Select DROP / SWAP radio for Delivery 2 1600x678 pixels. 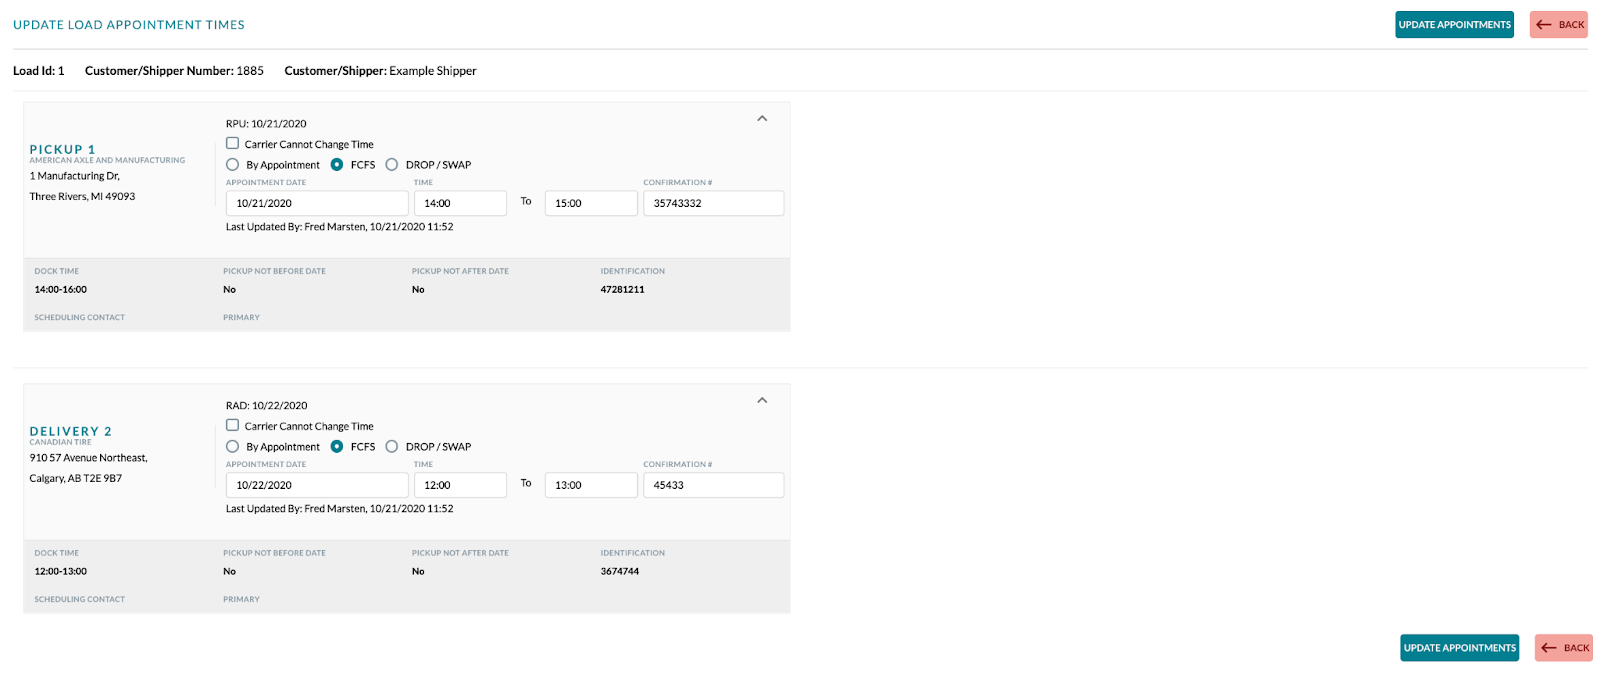(392, 447)
